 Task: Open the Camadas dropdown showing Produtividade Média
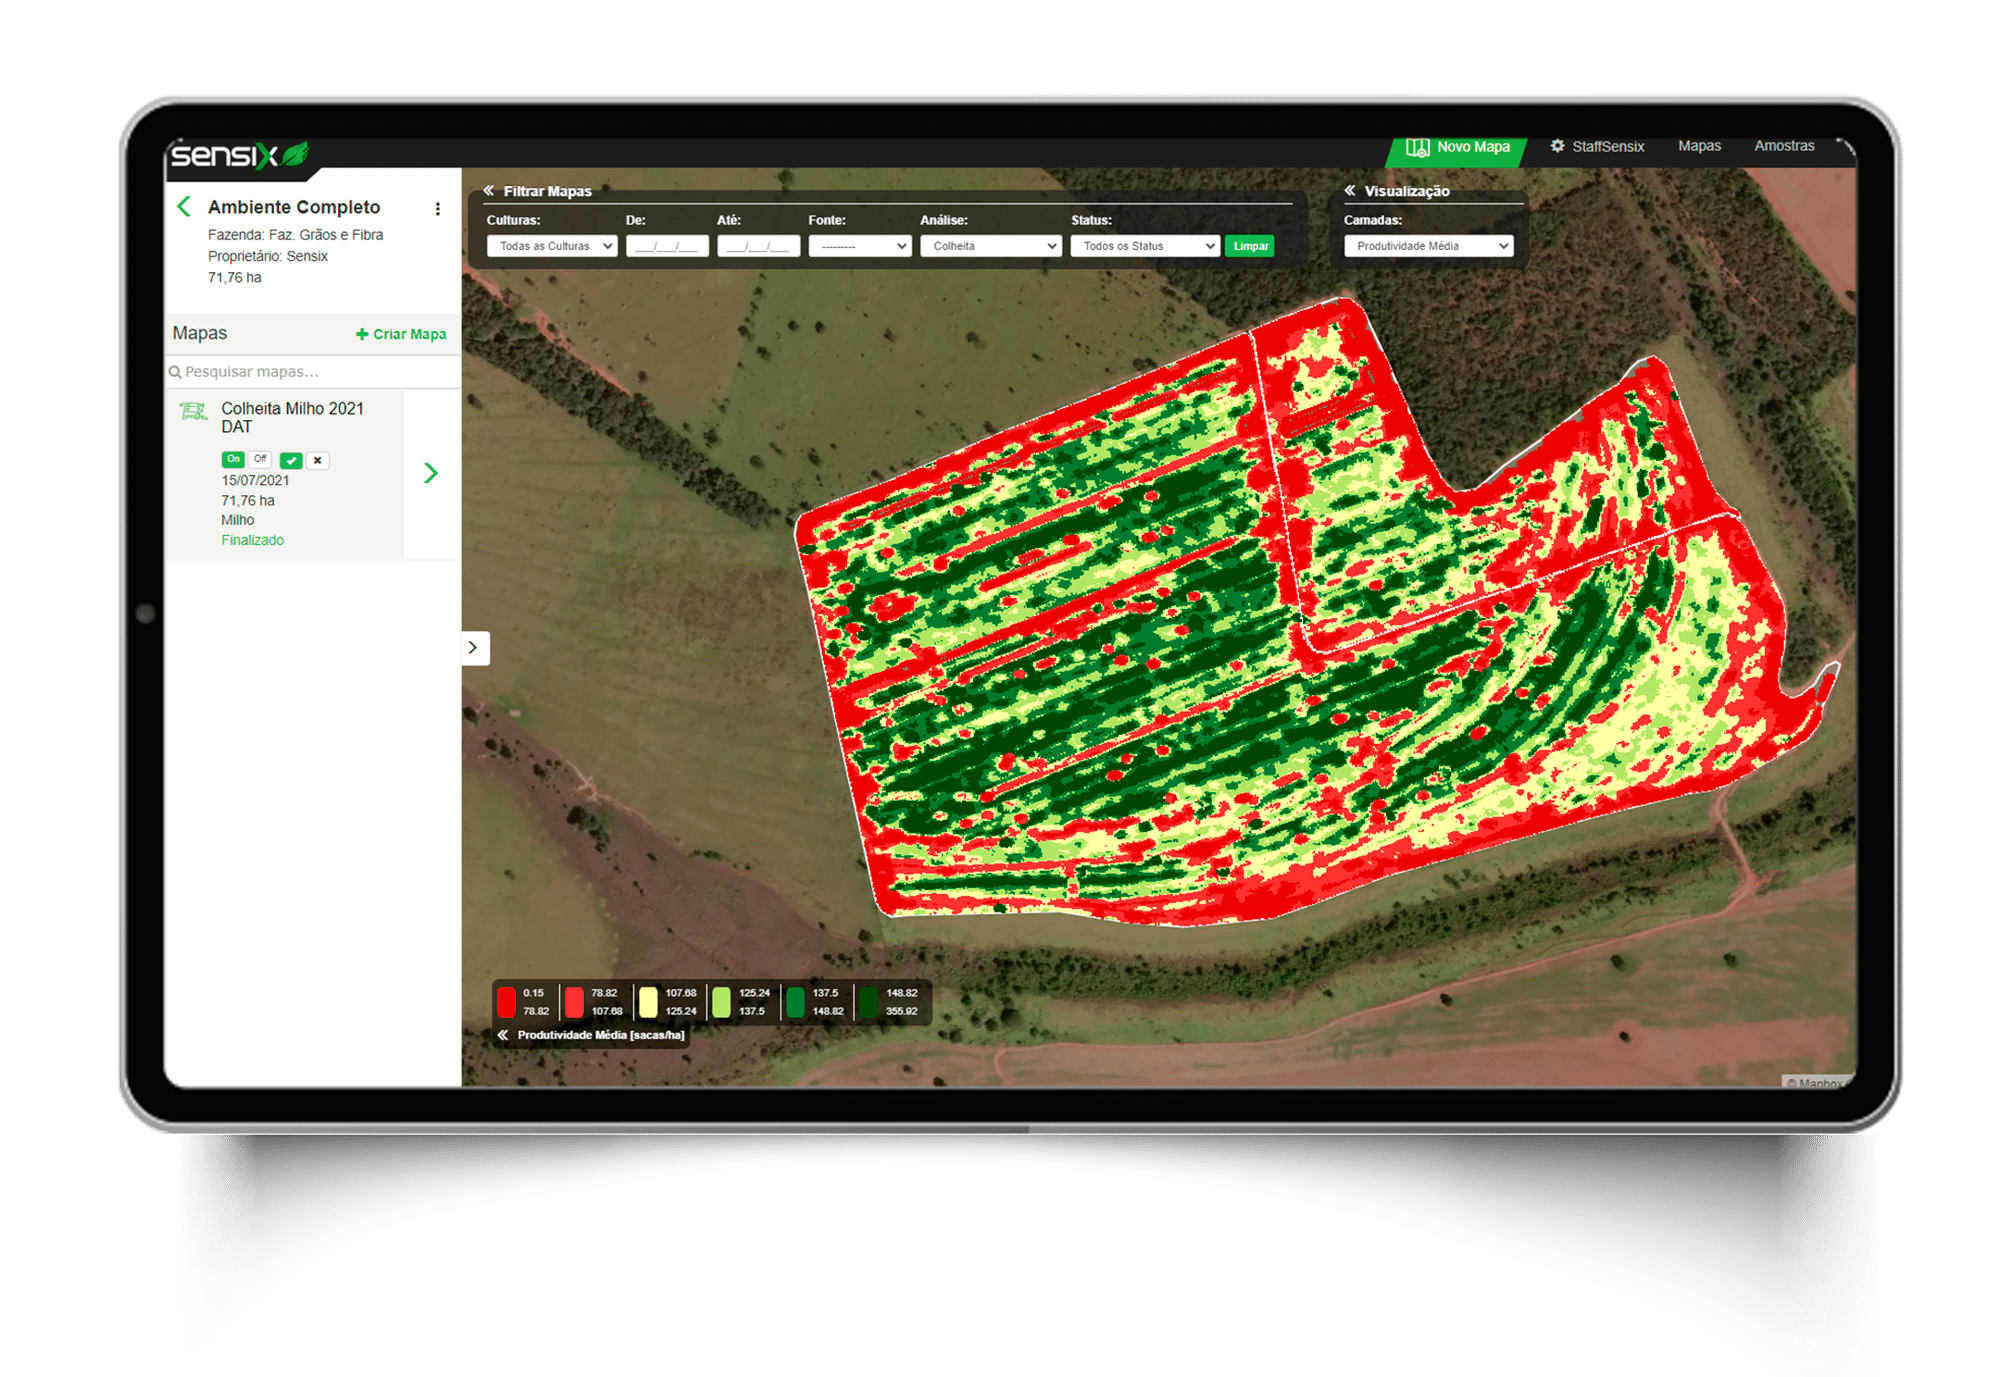click(x=1428, y=246)
